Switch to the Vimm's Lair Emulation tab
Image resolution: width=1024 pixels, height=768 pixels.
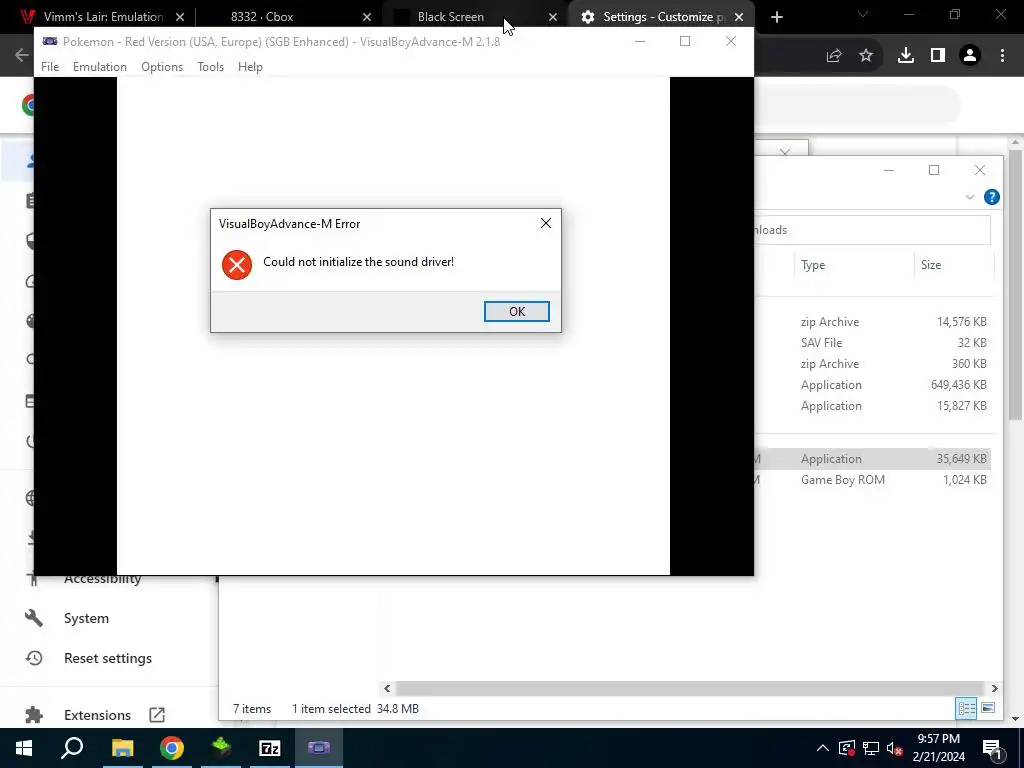click(x=101, y=17)
